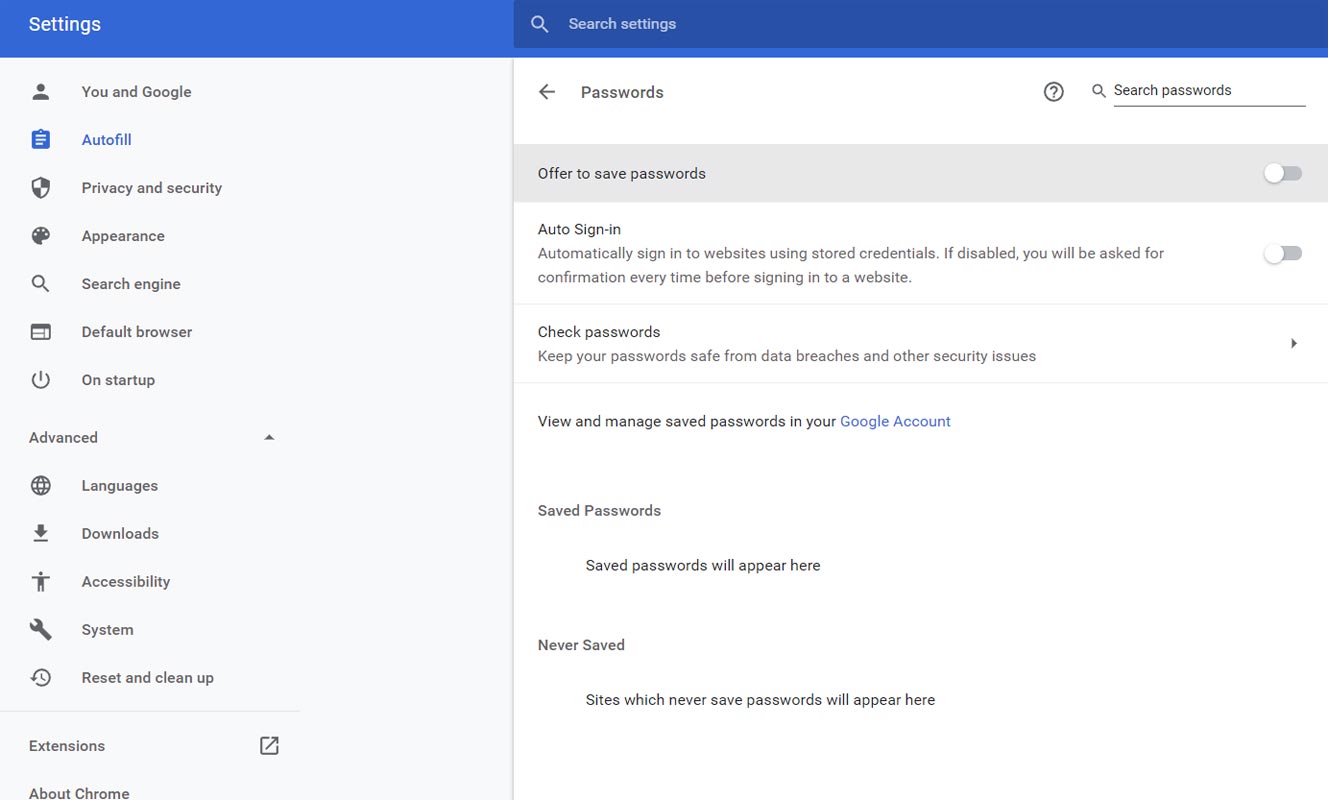Click the Reset and clean up history icon

40,678
